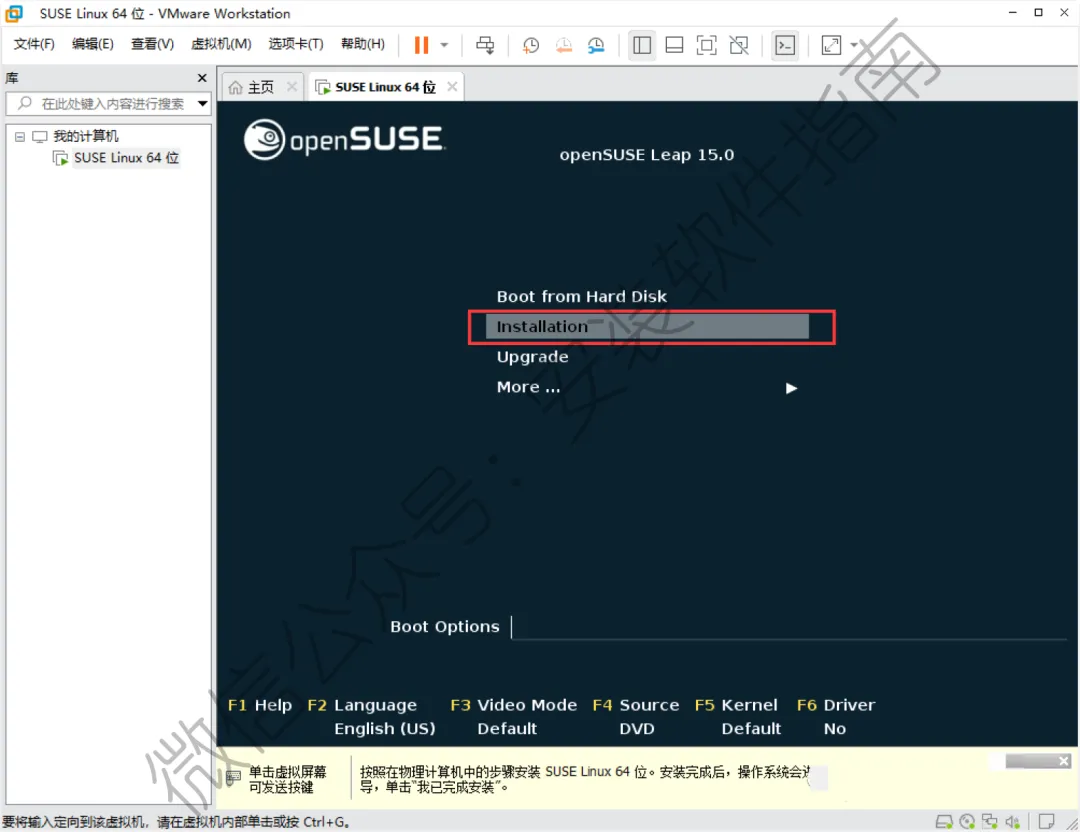Open the More ... submenu
This screenshot has width=1080, height=832.
point(528,387)
